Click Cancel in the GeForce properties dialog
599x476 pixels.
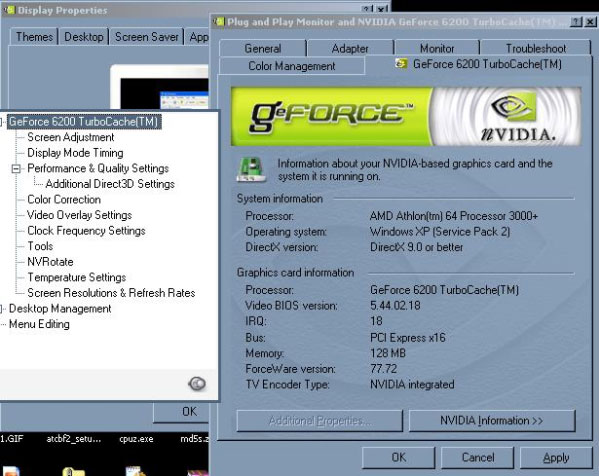coord(478,457)
